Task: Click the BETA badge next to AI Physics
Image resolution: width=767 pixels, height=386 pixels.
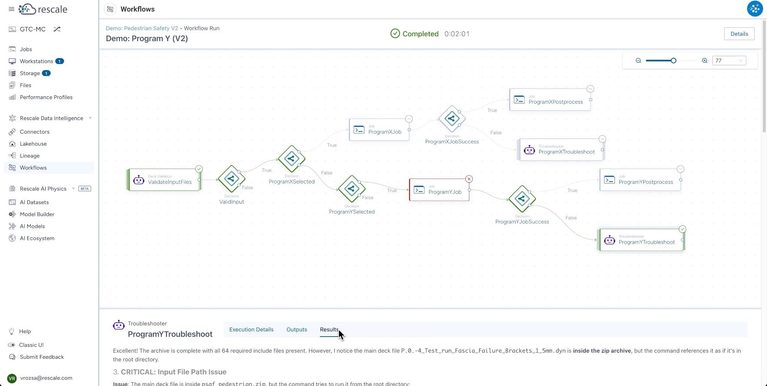Action: (85, 189)
